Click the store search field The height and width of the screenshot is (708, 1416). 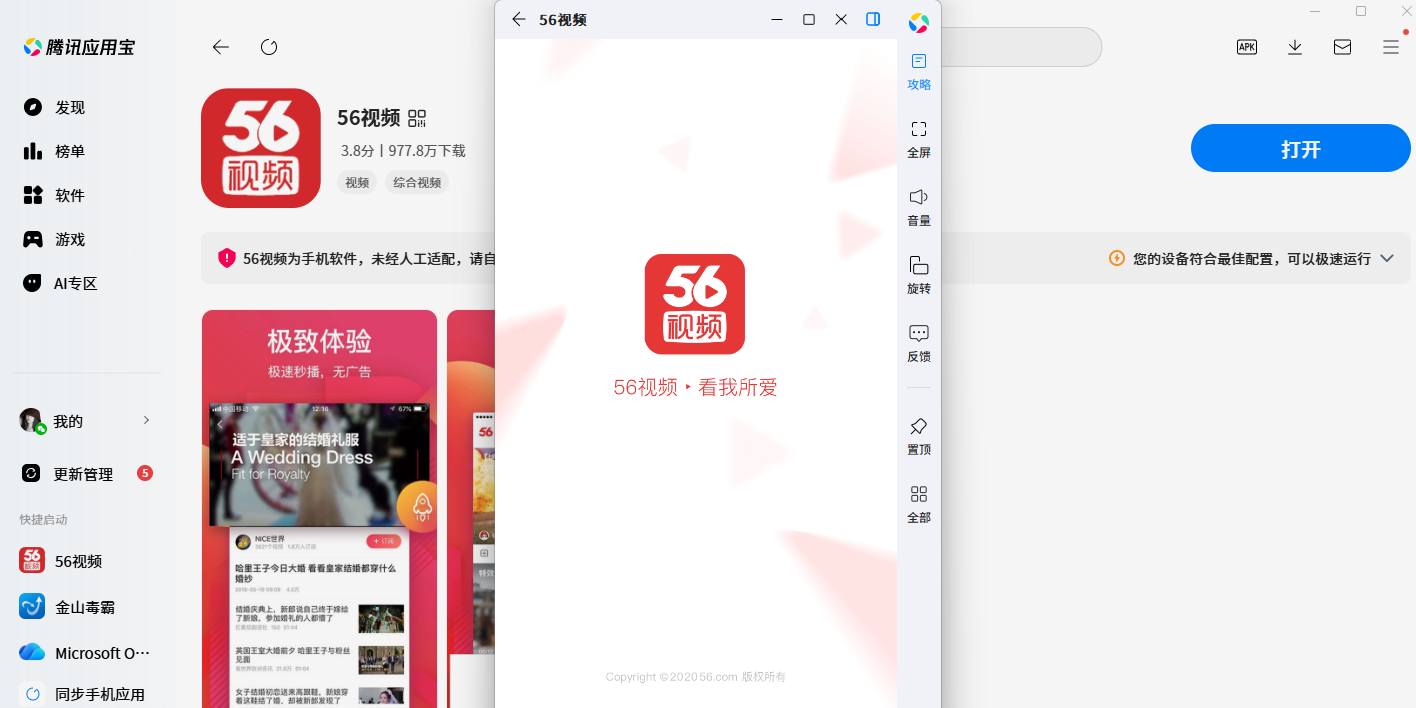(1020, 47)
